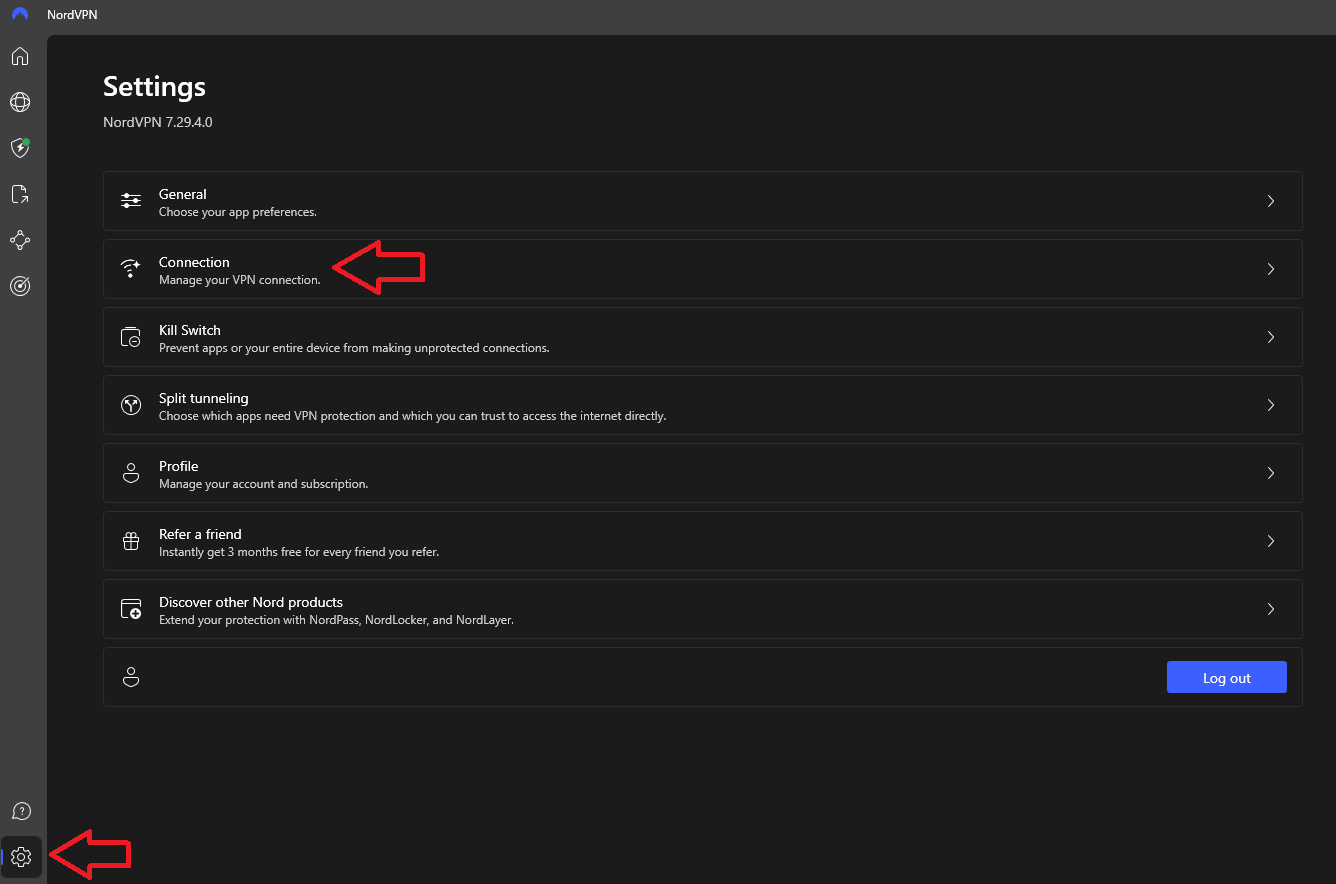Viewport: 1336px width, 884px height.
Task: Click the gift icon beside Refer a friend
Action: (131, 541)
